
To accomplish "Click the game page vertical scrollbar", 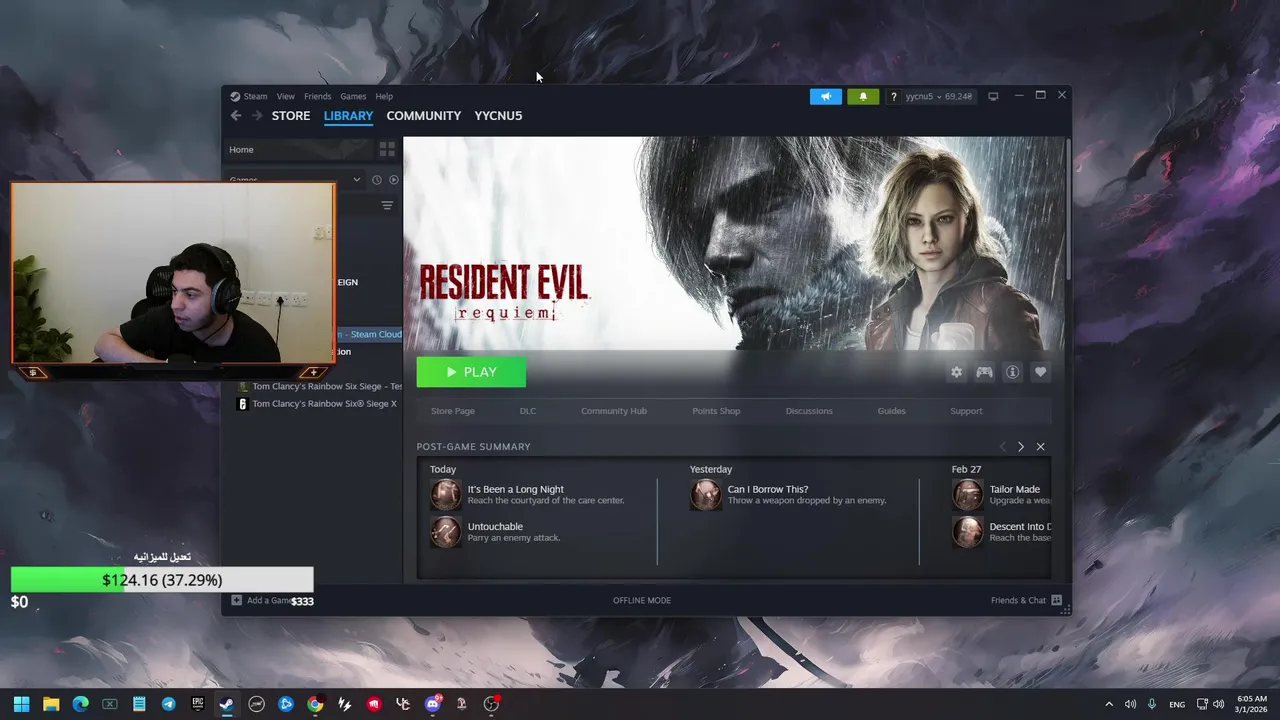I will (x=1068, y=210).
